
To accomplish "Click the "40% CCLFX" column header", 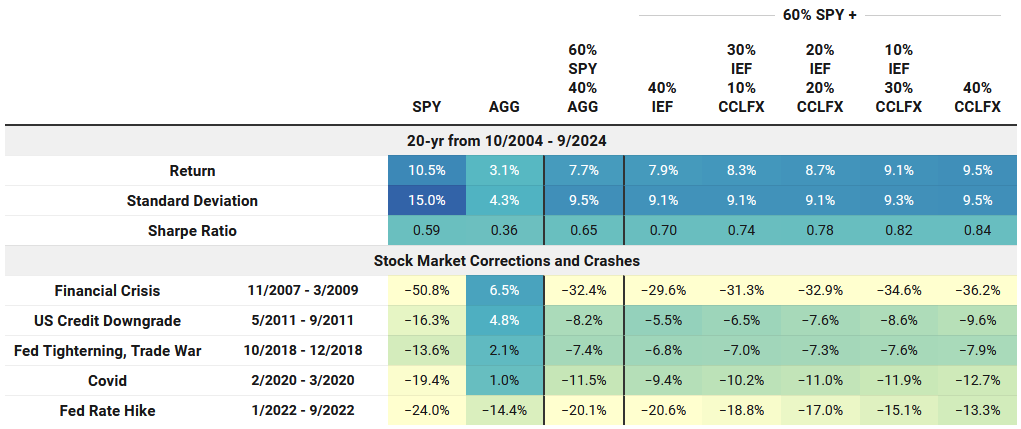I will click(977, 96).
